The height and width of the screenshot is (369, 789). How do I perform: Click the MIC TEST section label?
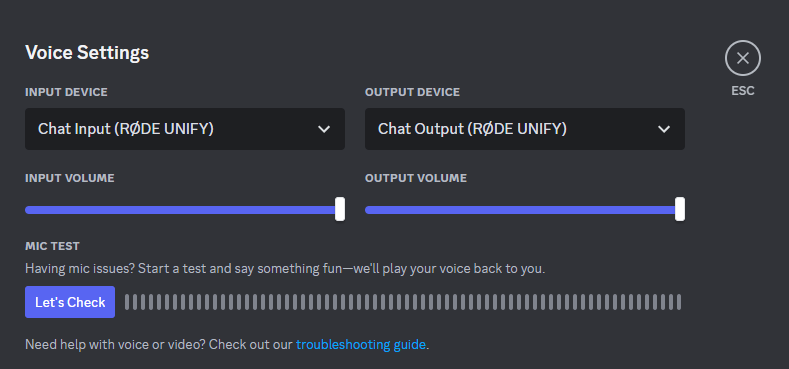click(52, 246)
